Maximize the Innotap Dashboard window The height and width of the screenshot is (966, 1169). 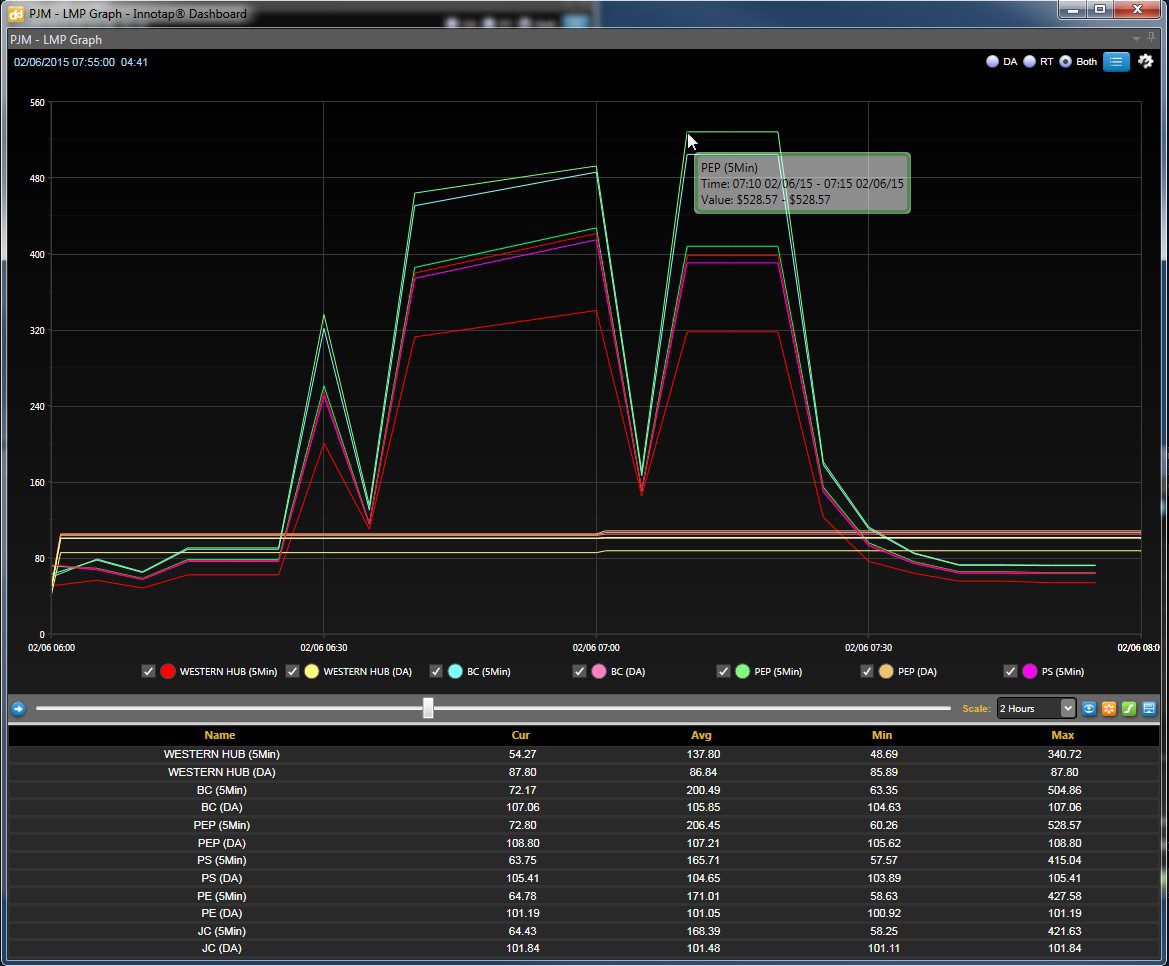(1100, 9)
